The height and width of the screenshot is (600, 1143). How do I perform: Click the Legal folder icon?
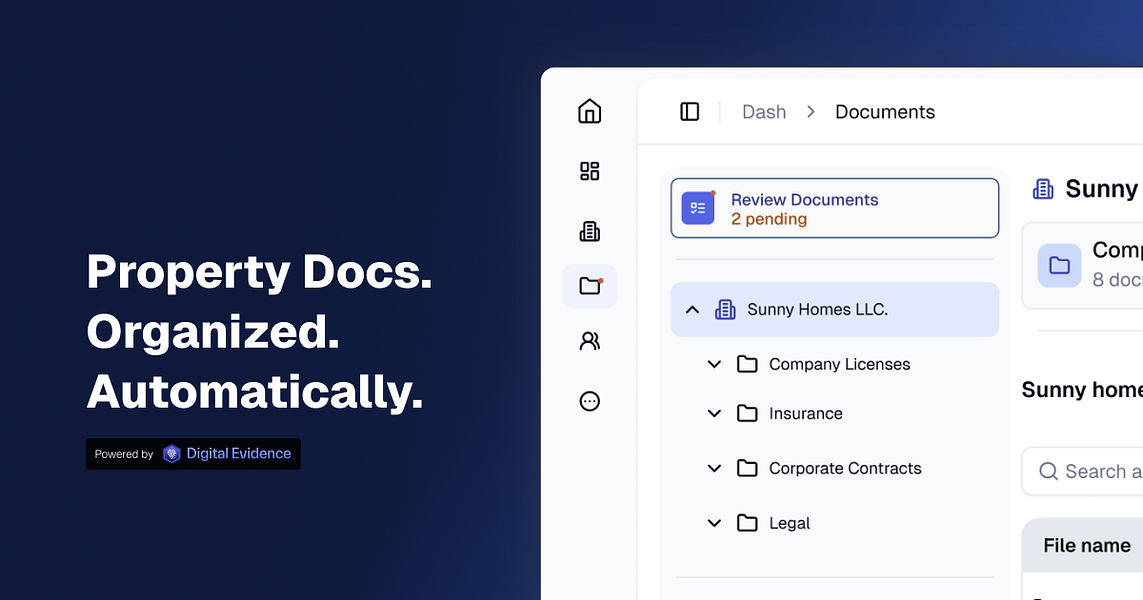tap(747, 523)
